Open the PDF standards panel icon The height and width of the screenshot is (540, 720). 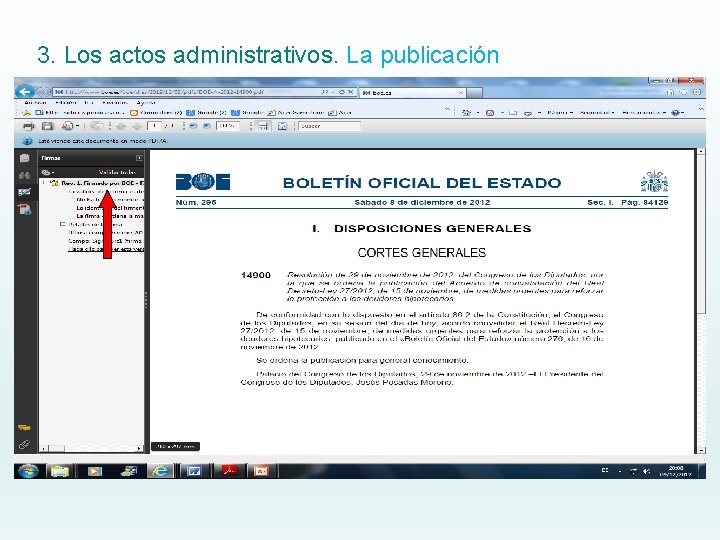pyautogui.click(x=25, y=210)
